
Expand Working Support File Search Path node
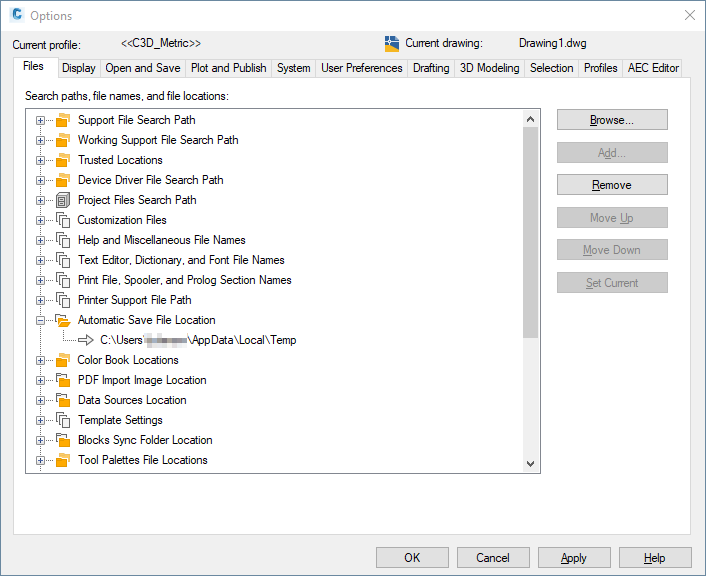(41, 141)
